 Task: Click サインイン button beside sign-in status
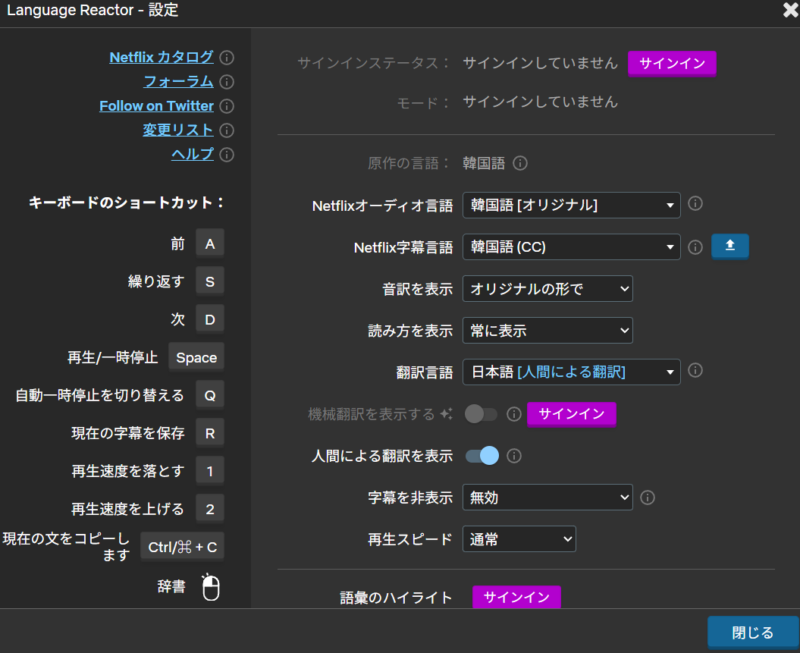point(672,63)
